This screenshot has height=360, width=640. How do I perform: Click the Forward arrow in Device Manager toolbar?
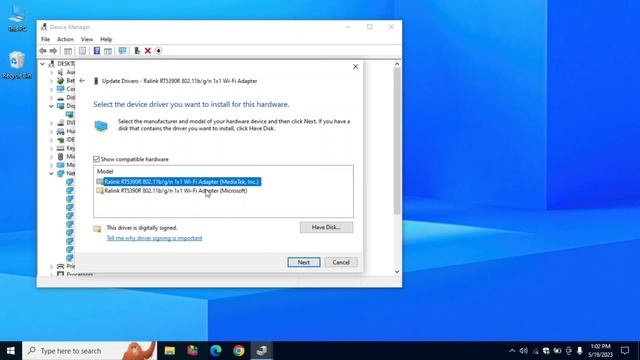[x=53, y=51]
